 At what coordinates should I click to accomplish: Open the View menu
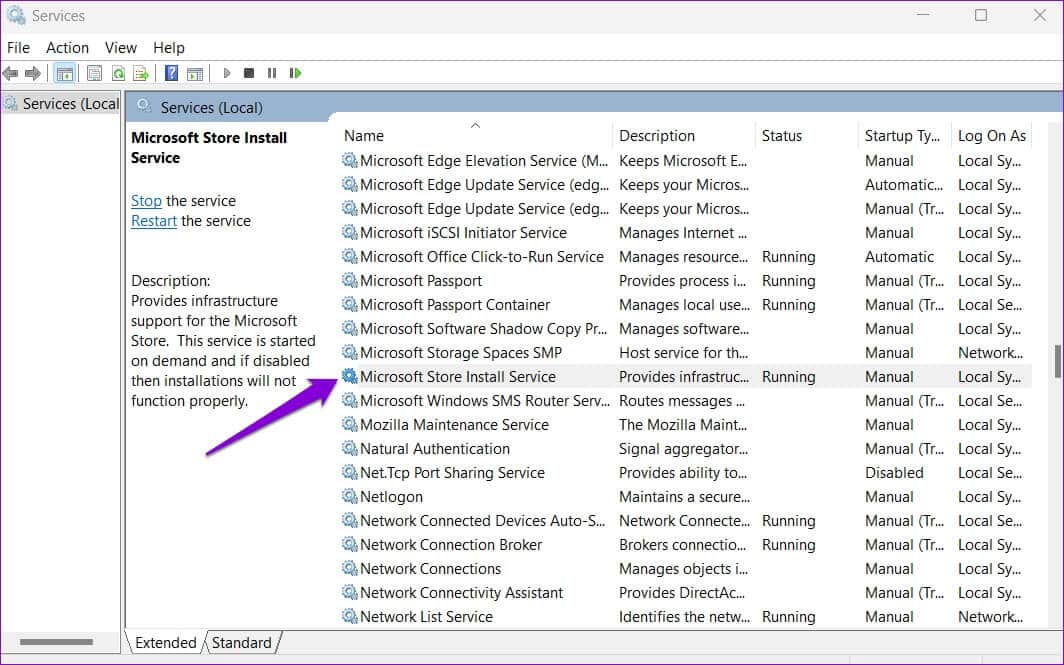(x=121, y=48)
